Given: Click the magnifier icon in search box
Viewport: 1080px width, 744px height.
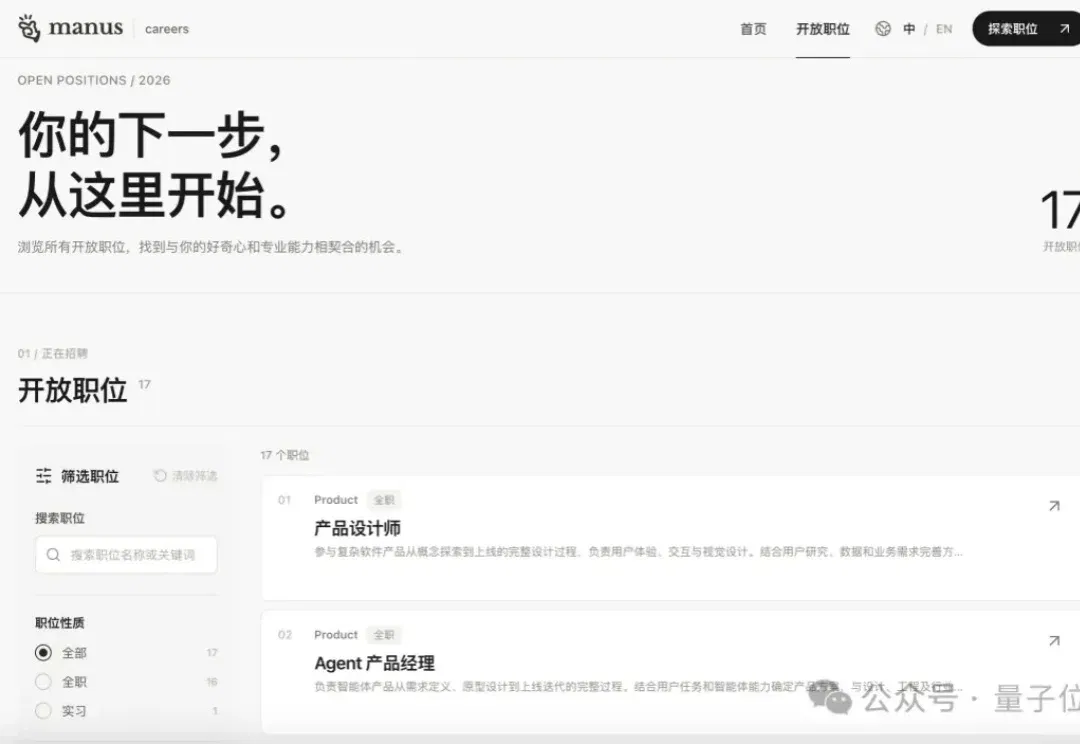Looking at the screenshot, I should point(53,555).
